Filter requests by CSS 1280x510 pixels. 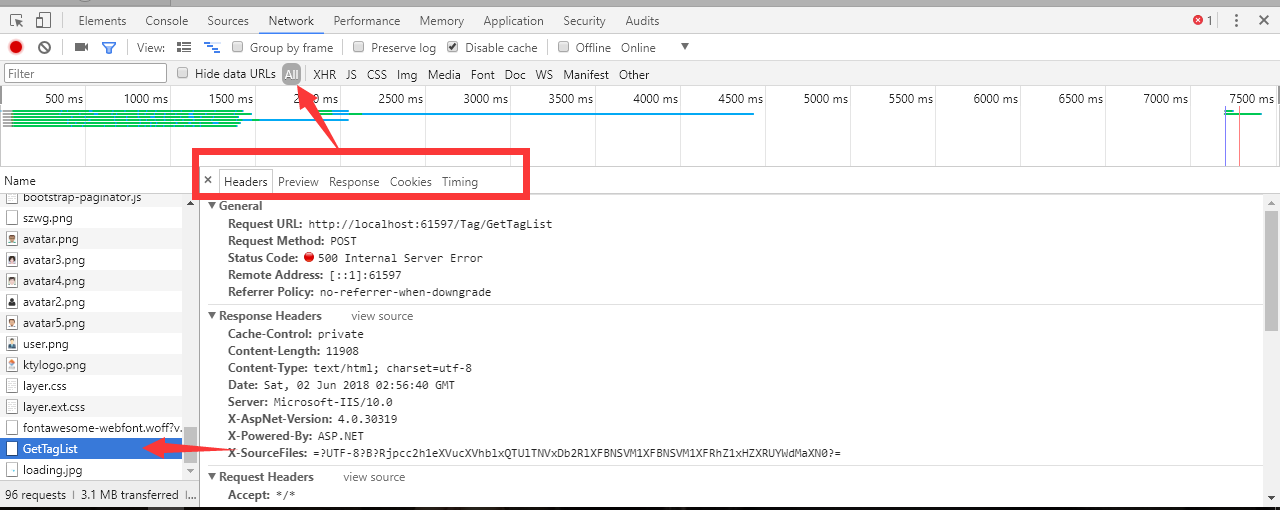coord(376,74)
